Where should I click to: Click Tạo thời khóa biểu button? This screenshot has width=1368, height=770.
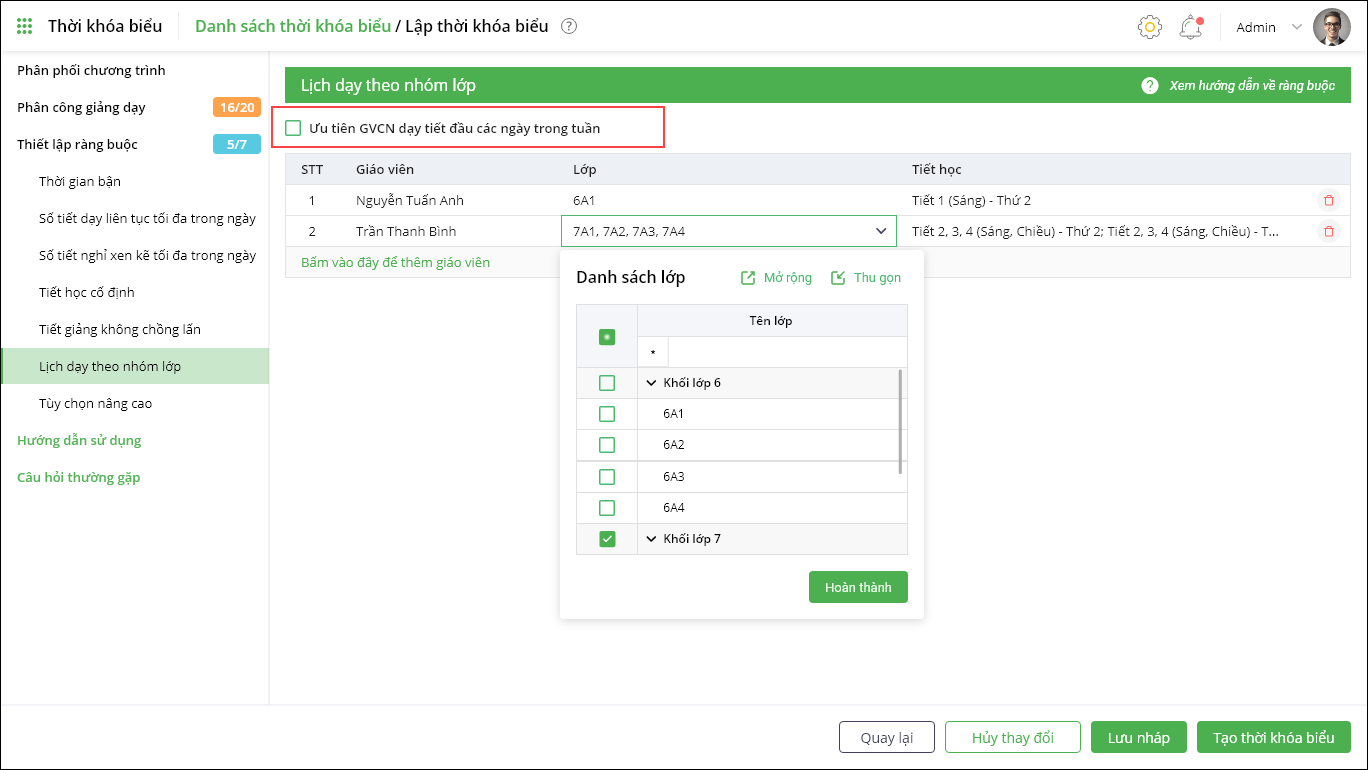(1273, 737)
